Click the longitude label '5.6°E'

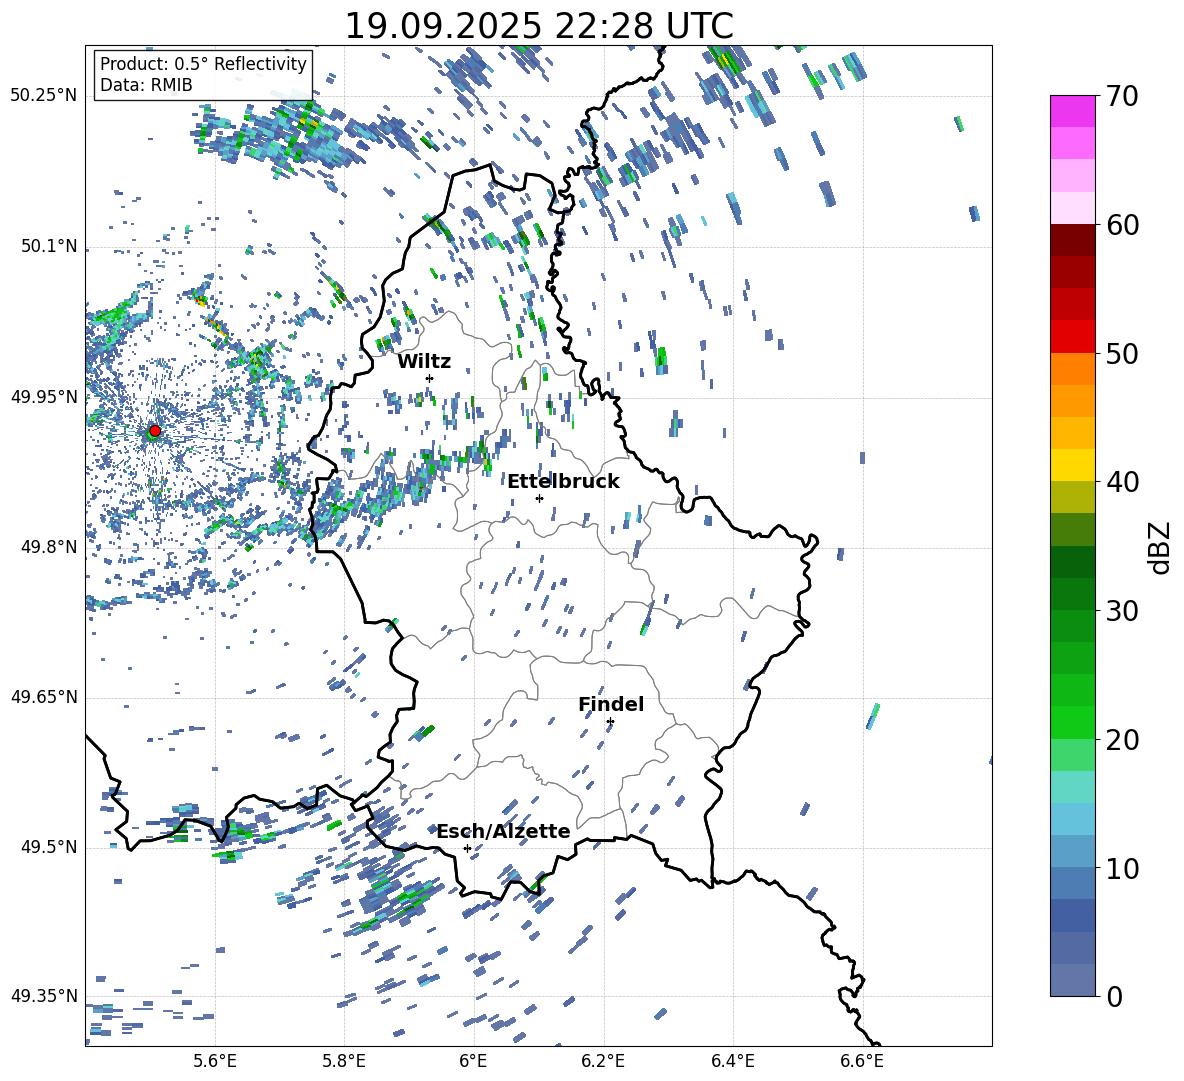[215, 1061]
